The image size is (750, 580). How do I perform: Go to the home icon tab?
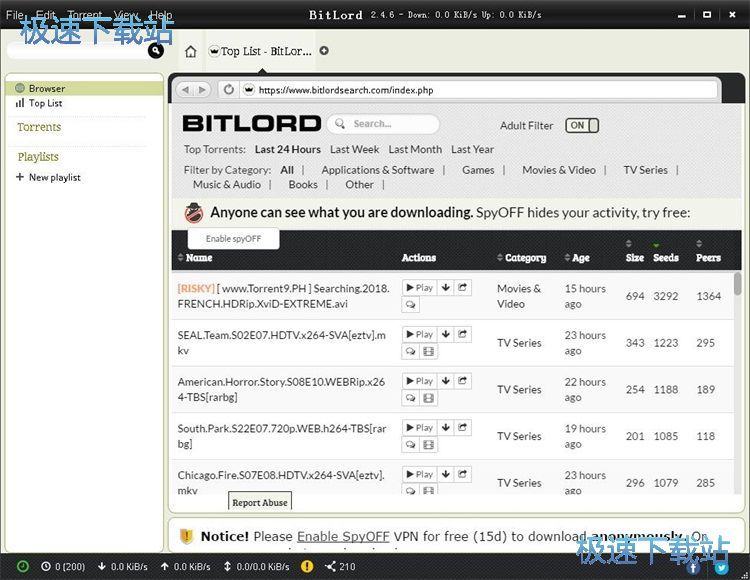pyautogui.click(x=190, y=51)
